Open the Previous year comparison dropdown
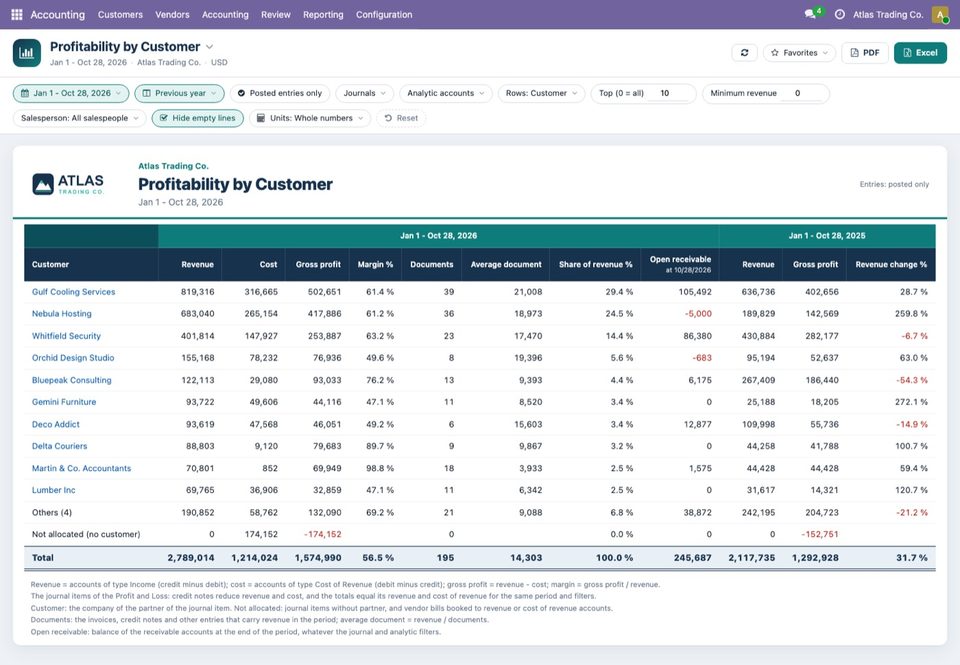This screenshot has height=665, width=960. pos(179,93)
